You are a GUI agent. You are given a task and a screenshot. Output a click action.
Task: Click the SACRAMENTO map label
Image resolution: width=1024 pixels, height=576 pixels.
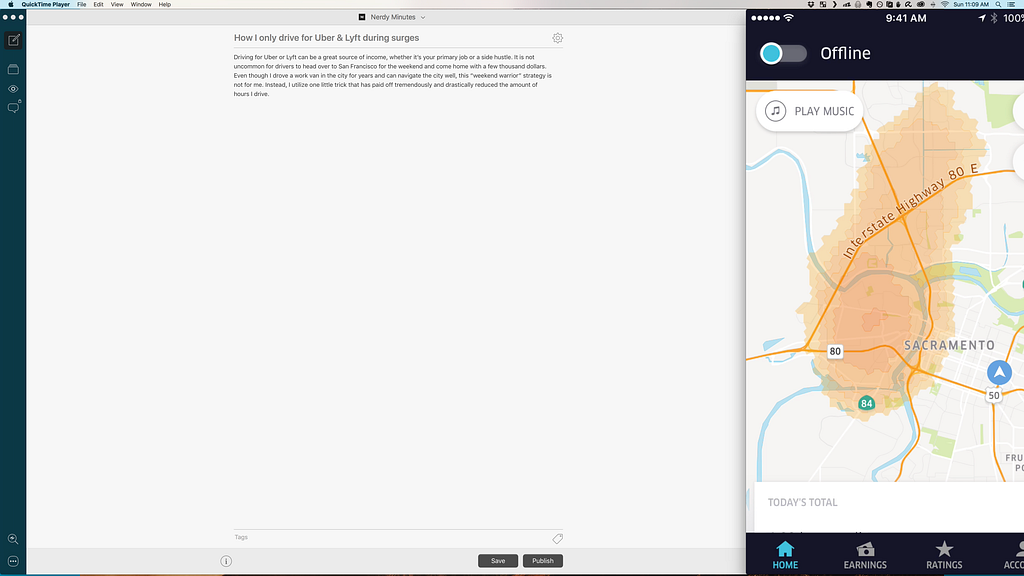point(950,345)
